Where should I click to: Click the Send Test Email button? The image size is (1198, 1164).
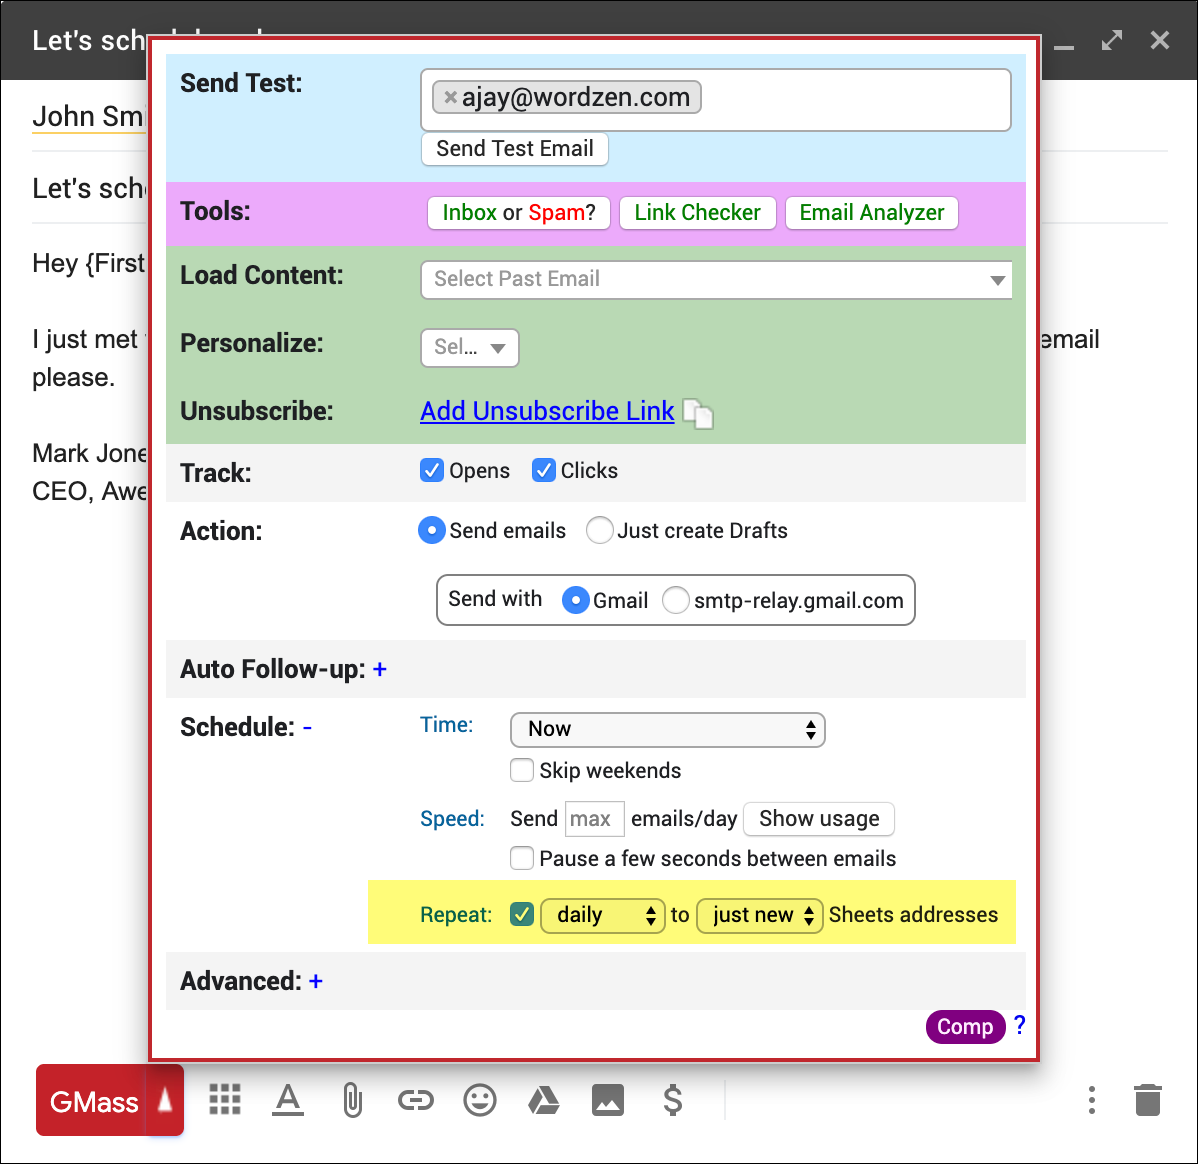(515, 149)
